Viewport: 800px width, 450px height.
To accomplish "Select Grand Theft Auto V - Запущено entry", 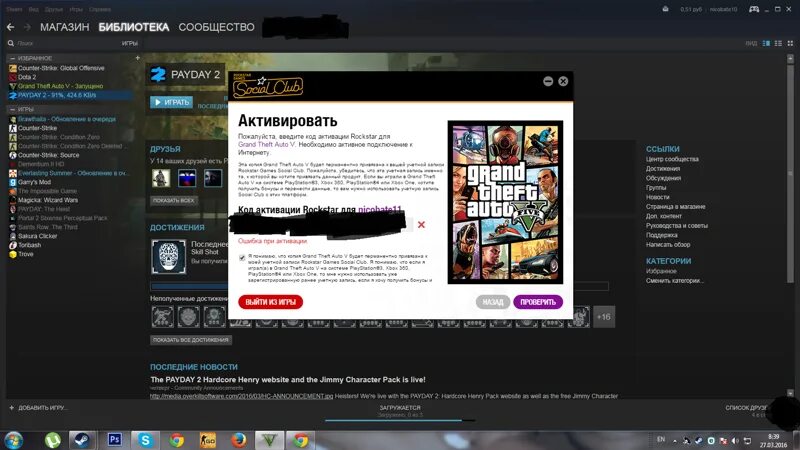I will [60, 86].
